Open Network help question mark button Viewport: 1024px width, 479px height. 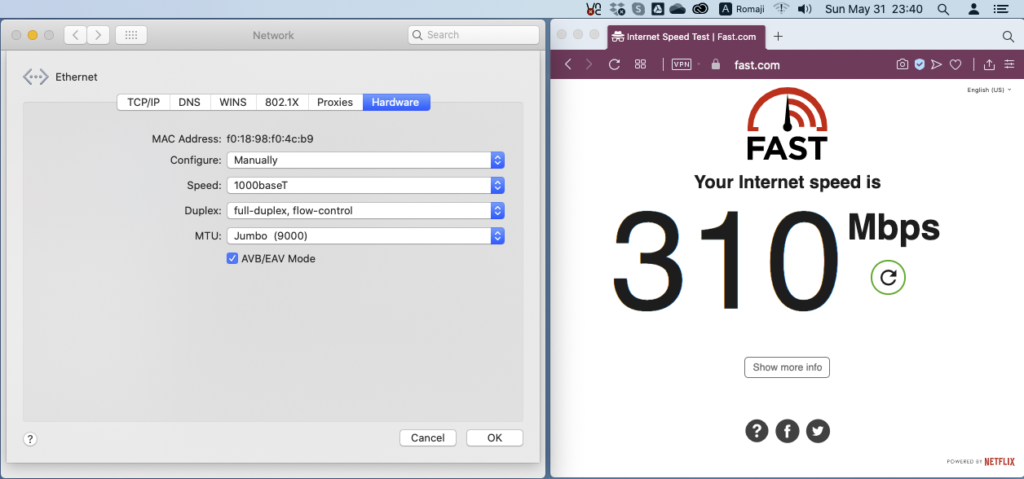pos(30,438)
